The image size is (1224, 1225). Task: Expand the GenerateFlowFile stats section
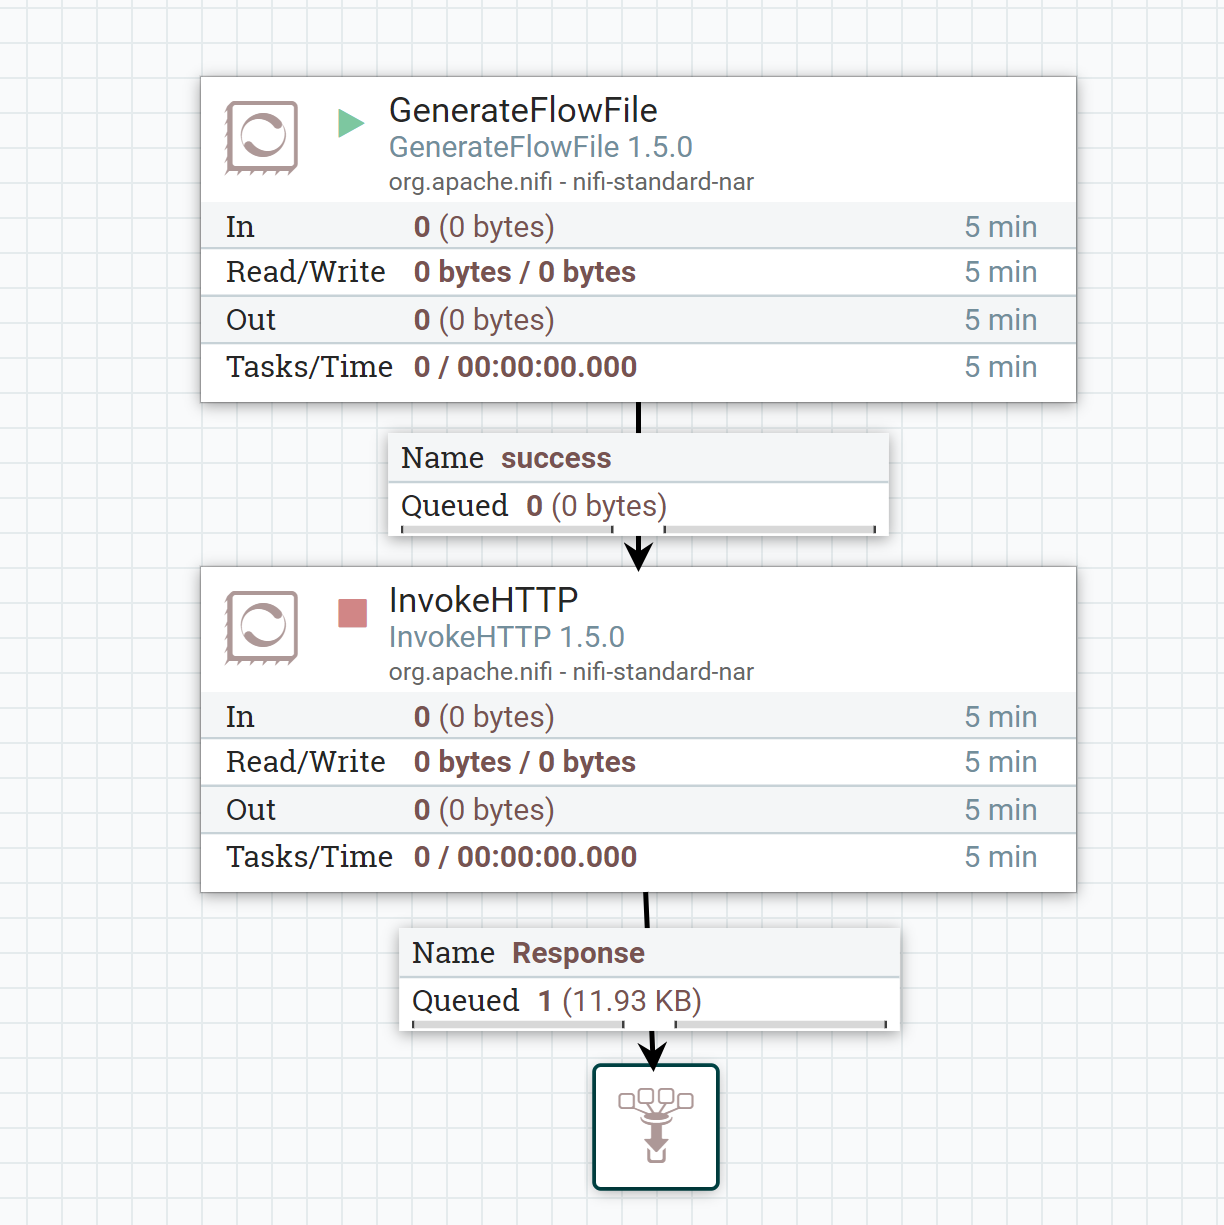pos(638,296)
